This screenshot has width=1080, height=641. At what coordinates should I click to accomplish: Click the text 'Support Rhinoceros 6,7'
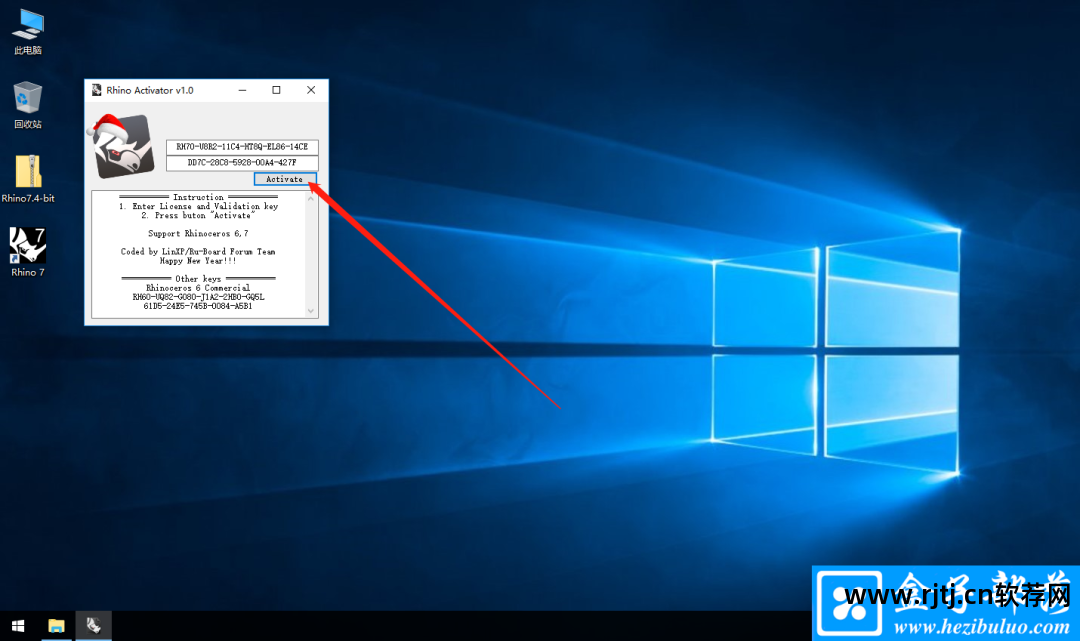[198, 233]
